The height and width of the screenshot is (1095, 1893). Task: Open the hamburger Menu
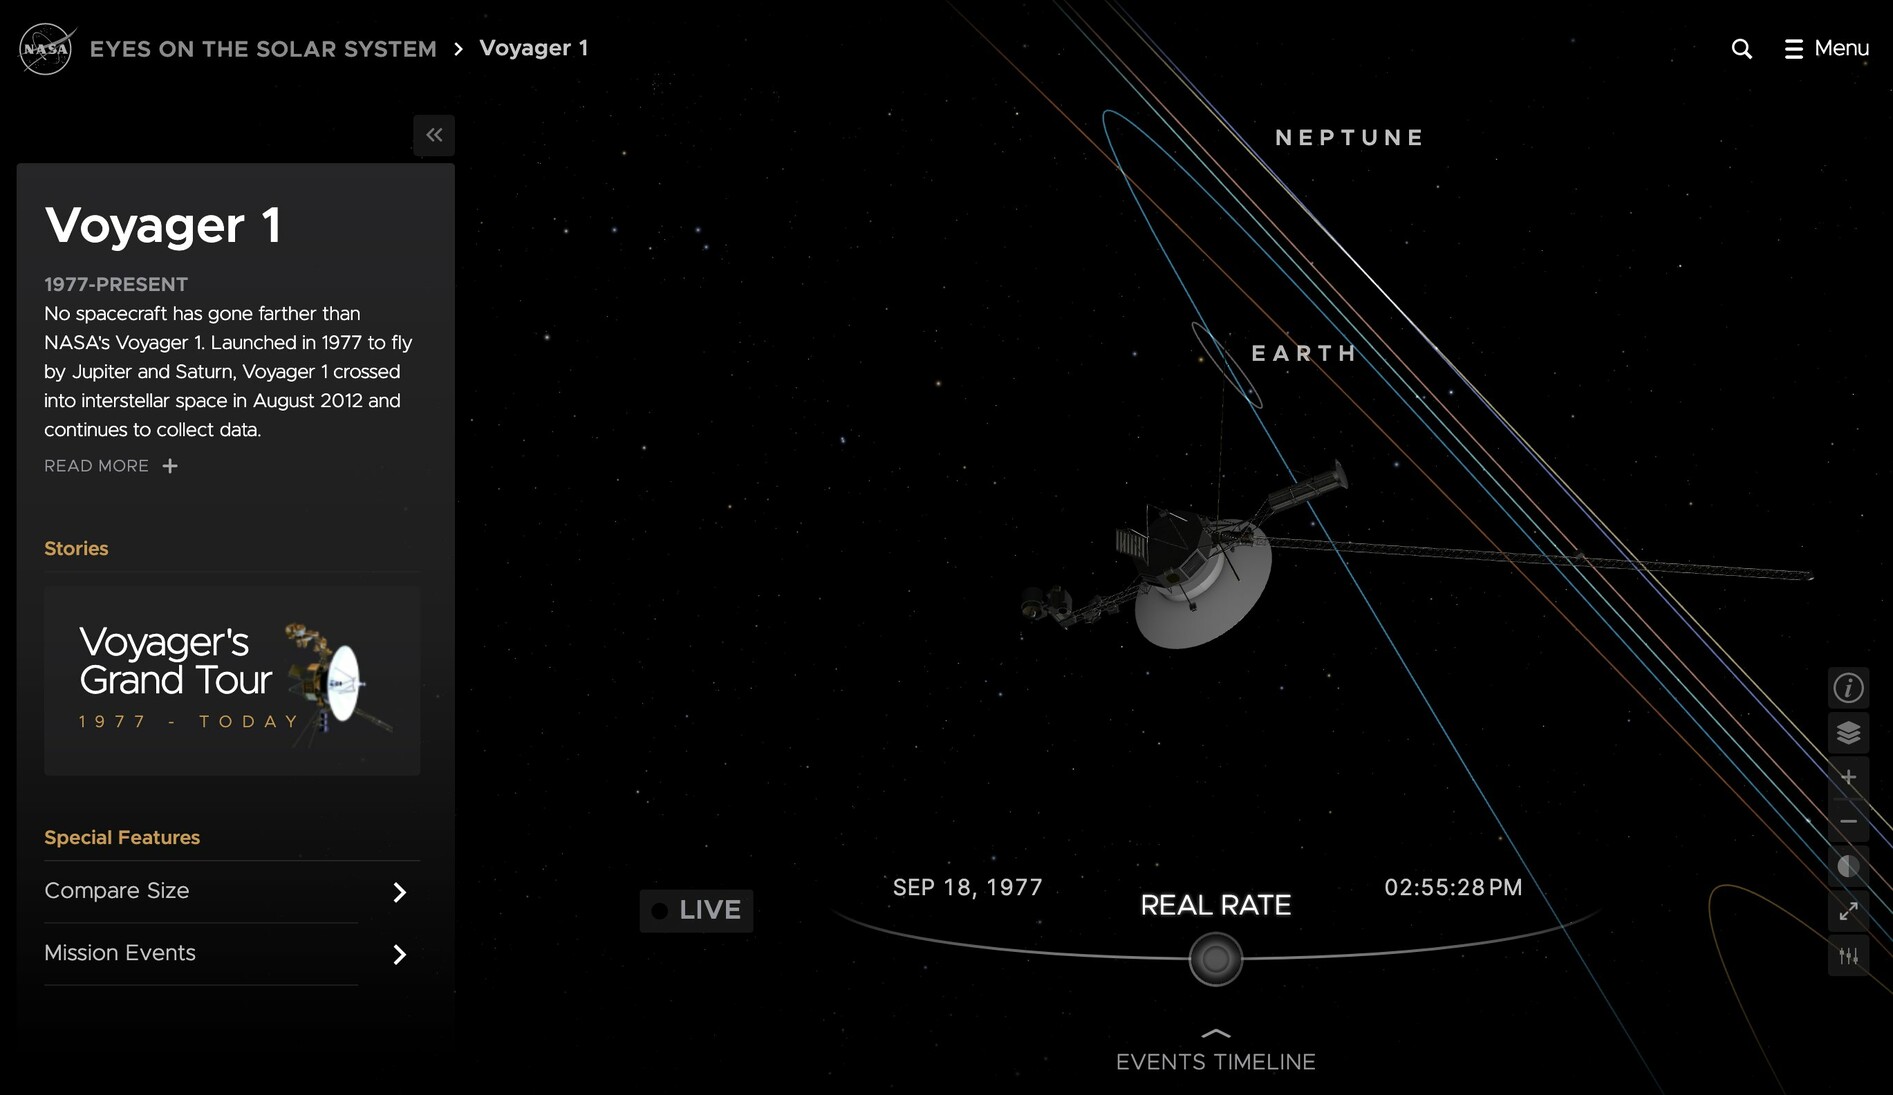point(1826,49)
